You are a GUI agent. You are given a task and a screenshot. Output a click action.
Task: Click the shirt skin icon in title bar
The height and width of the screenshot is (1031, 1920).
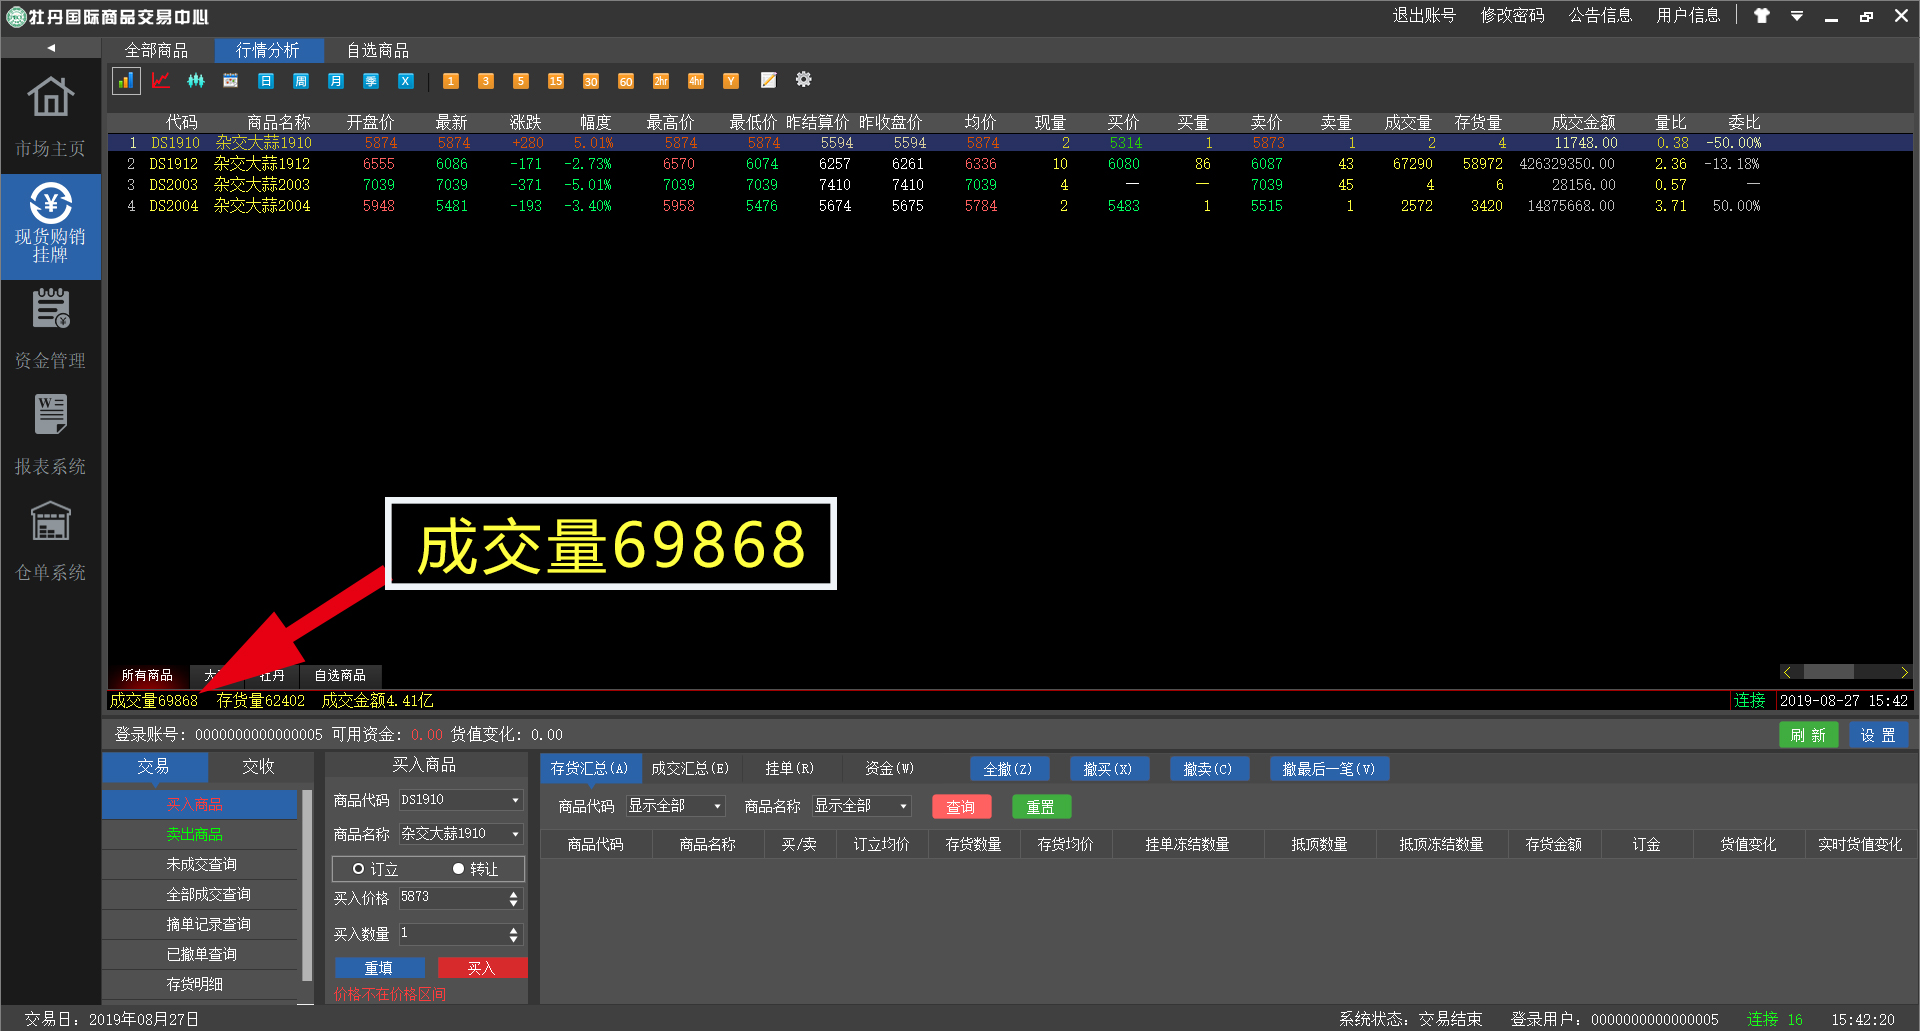[x=1762, y=16]
